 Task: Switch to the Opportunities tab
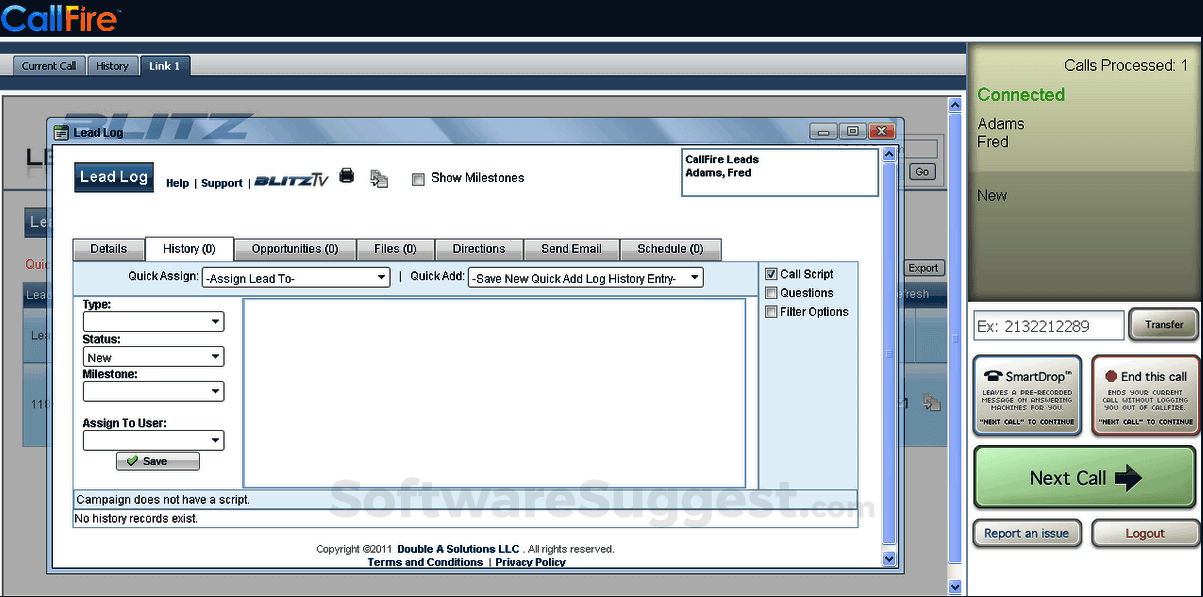[296, 249]
